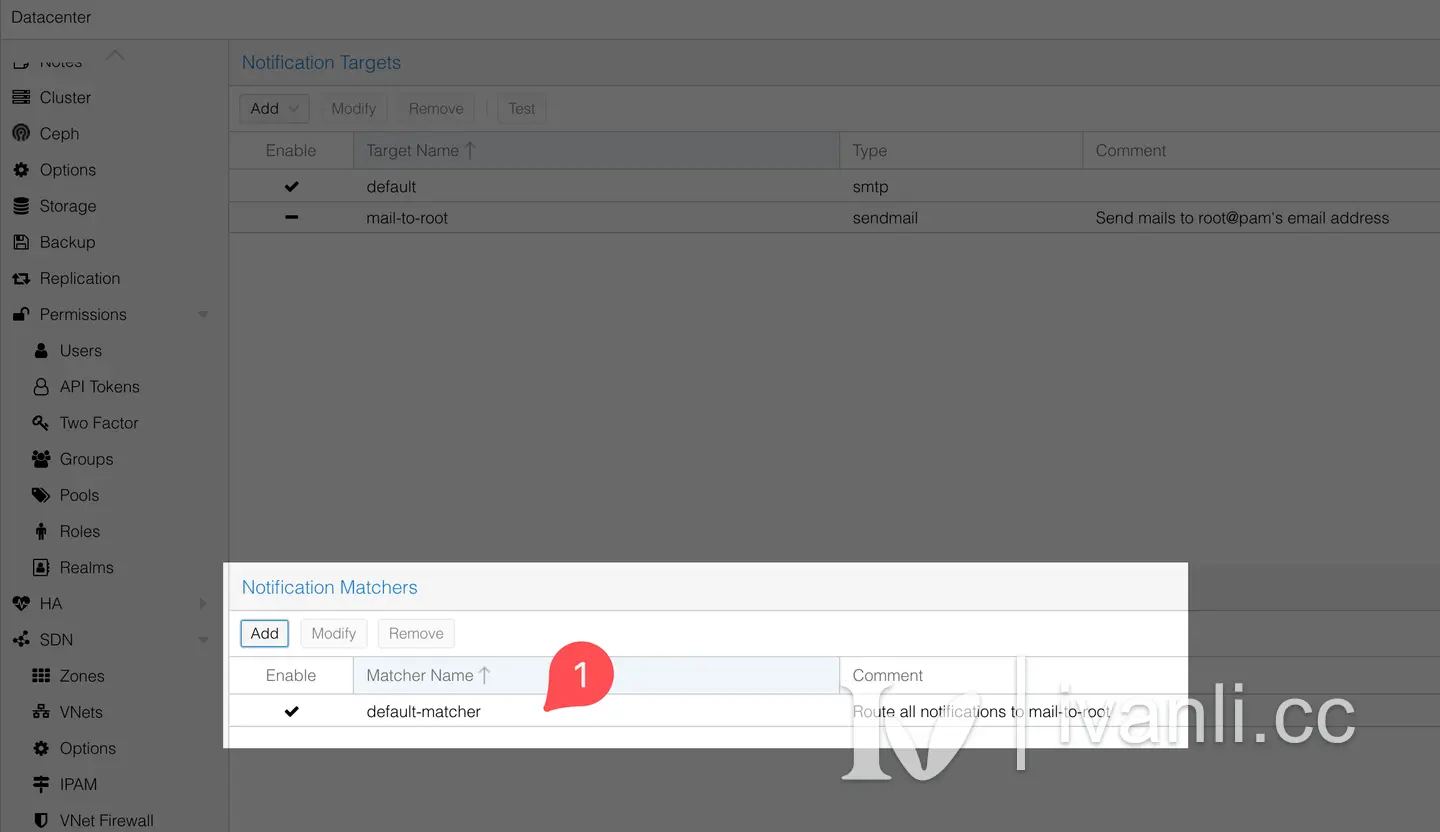Click Remove under Notification Matchers
The image size is (1440, 832).
(416, 633)
